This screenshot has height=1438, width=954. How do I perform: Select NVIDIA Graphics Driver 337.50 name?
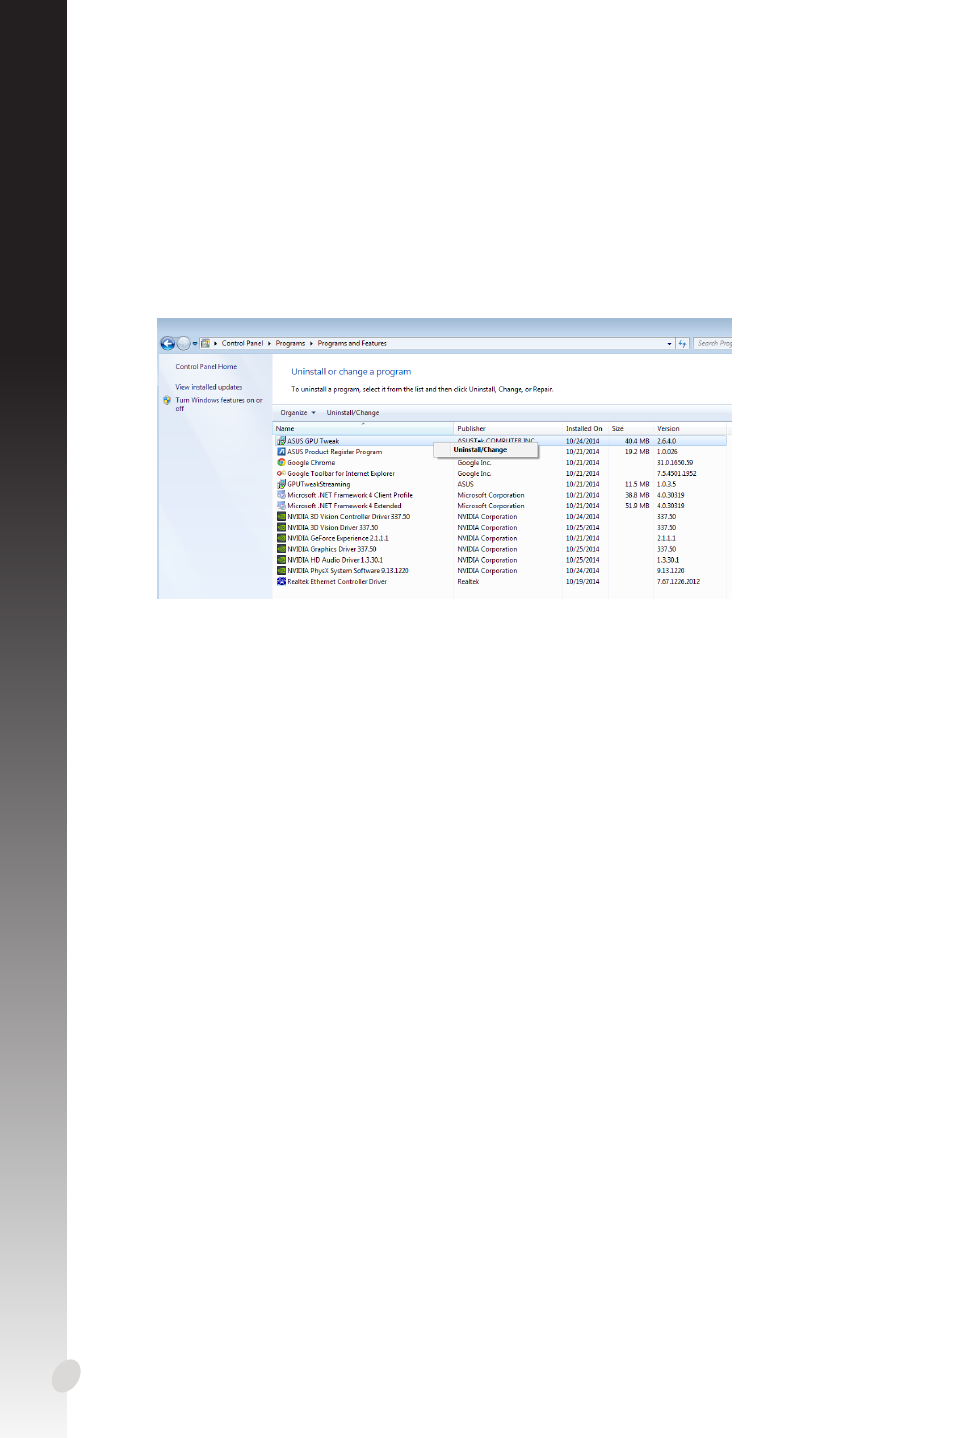click(332, 549)
